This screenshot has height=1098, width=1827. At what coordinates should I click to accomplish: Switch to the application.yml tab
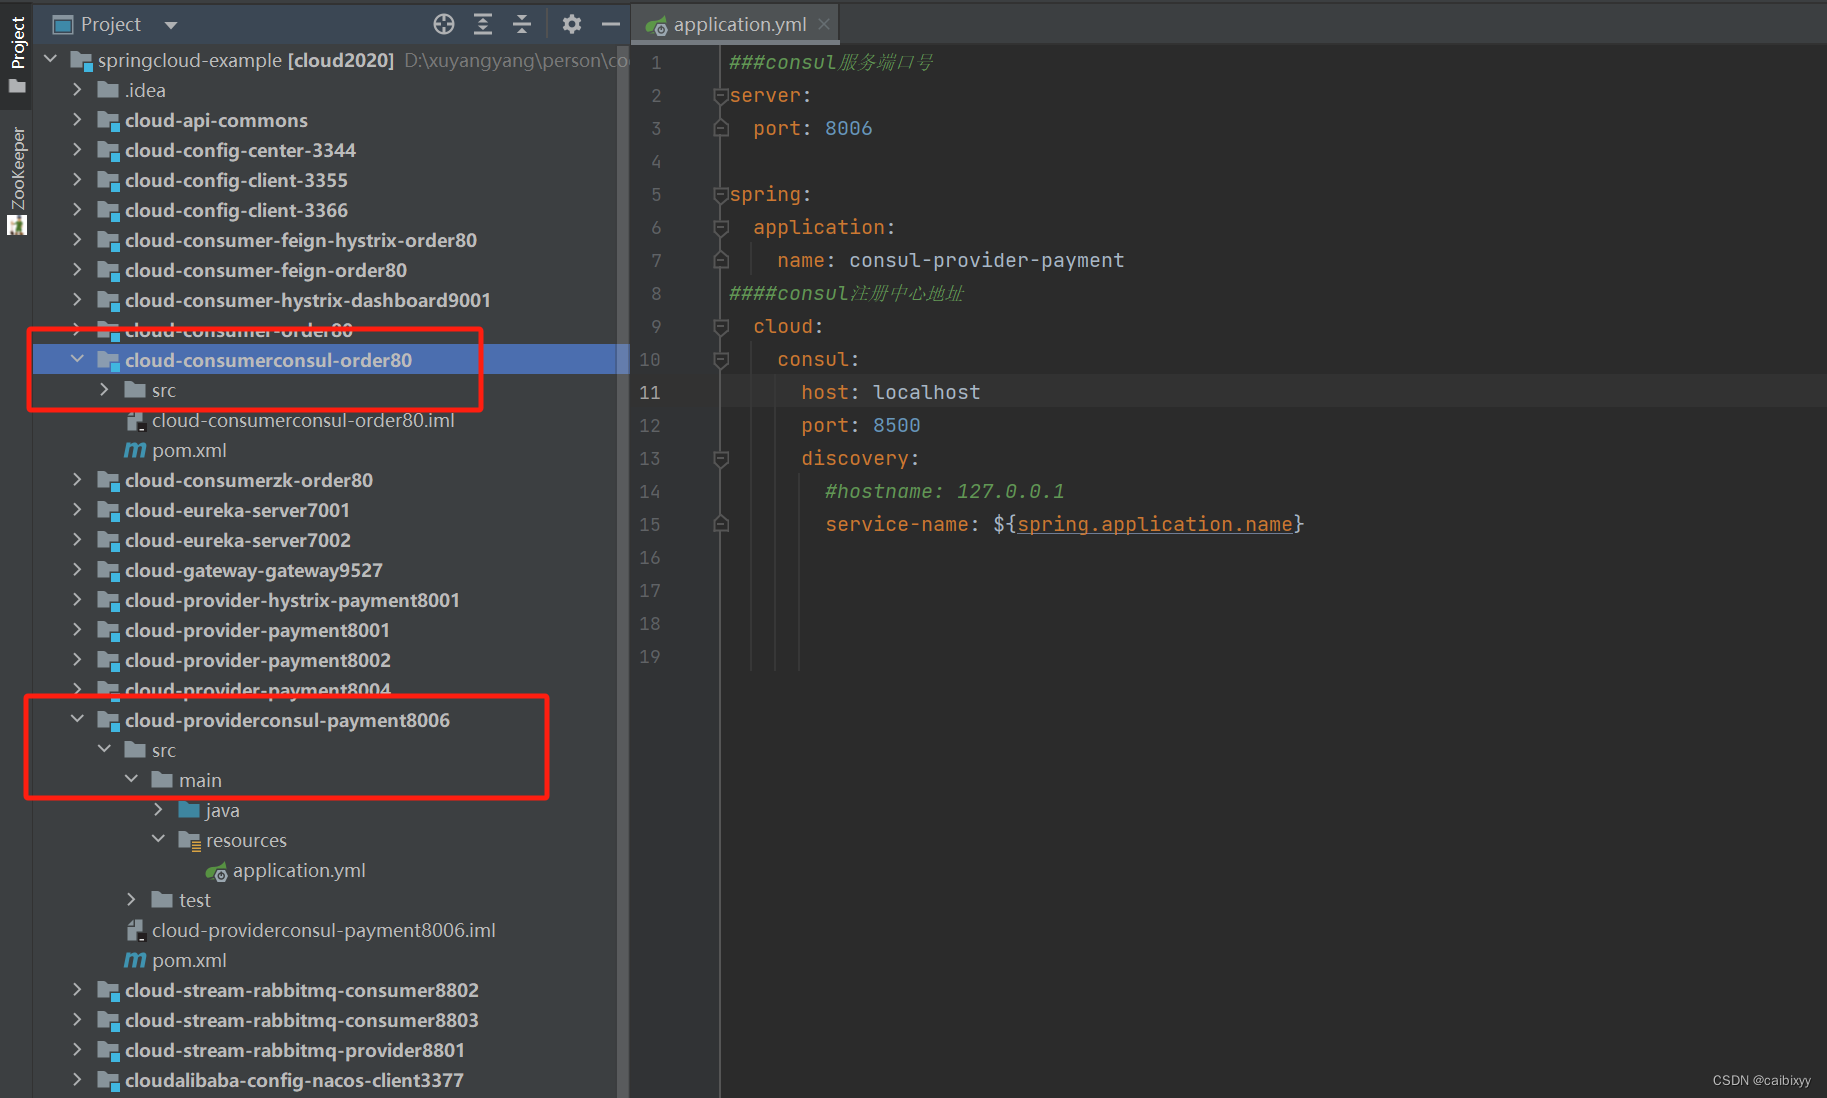(735, 24)
